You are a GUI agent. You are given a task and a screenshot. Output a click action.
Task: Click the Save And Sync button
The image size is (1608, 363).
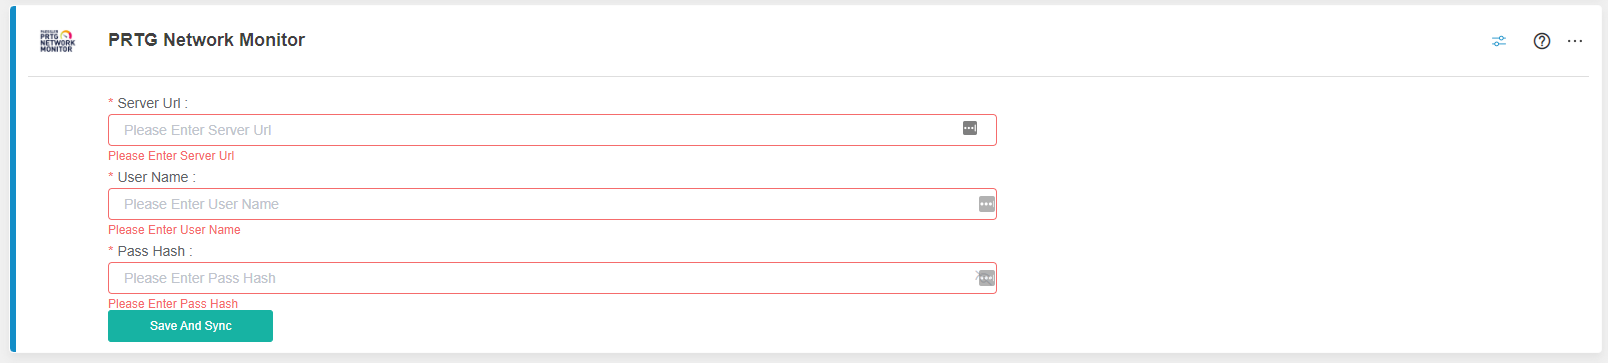point(190,326)
